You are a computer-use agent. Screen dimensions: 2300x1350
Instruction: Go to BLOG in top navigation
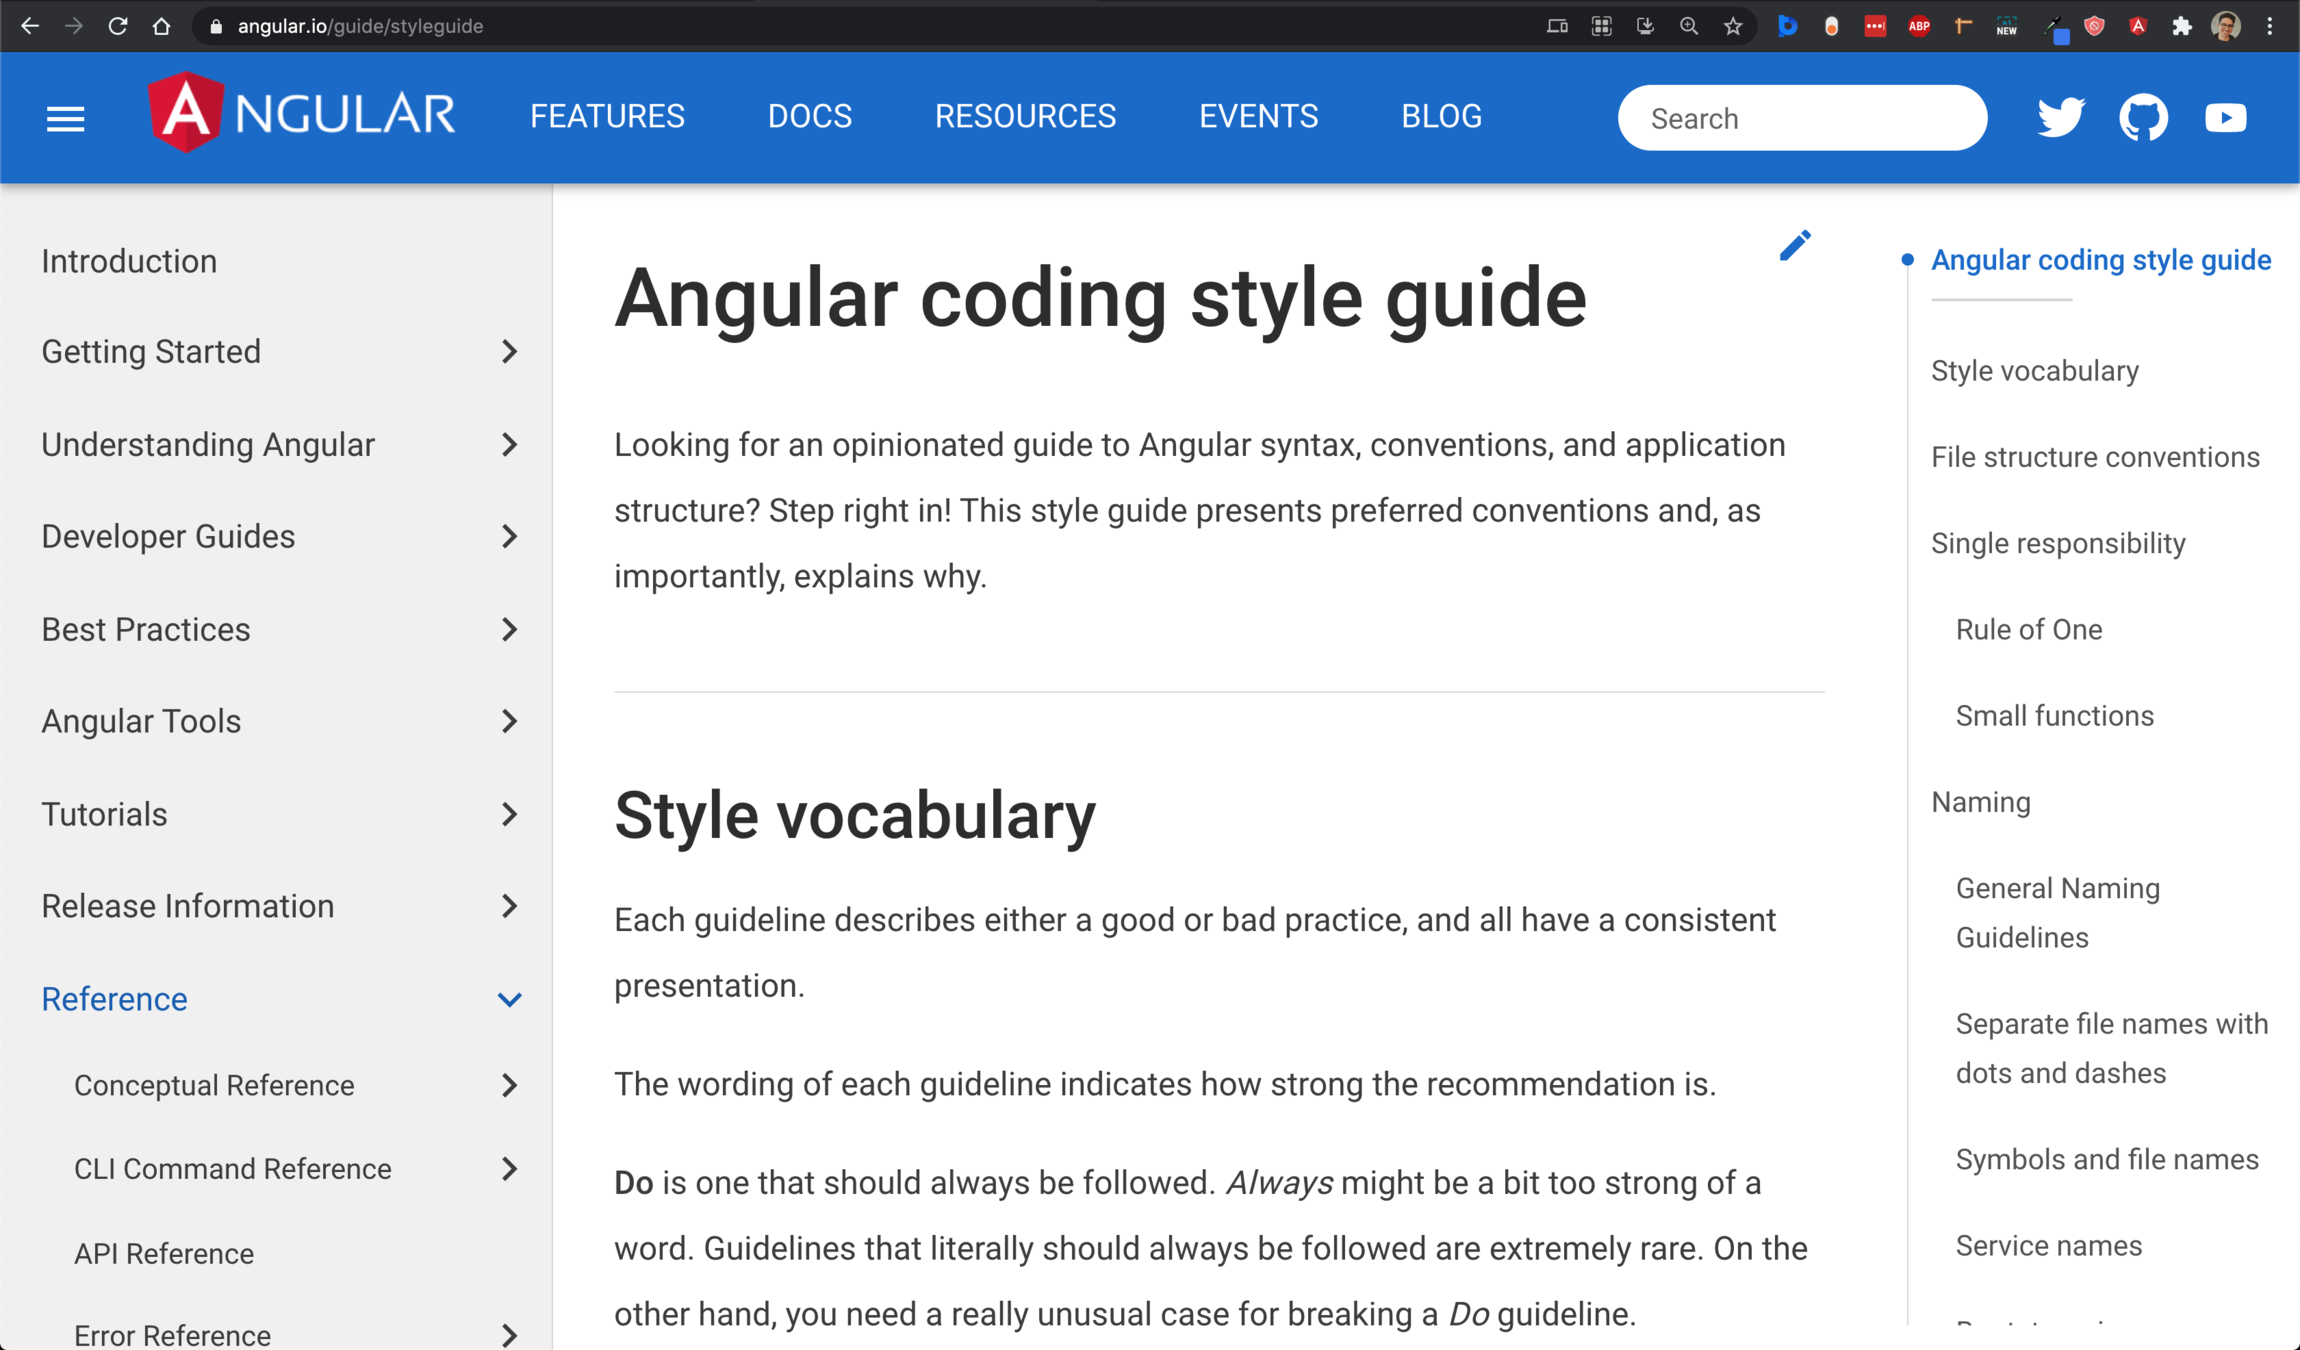point(1441,117)
